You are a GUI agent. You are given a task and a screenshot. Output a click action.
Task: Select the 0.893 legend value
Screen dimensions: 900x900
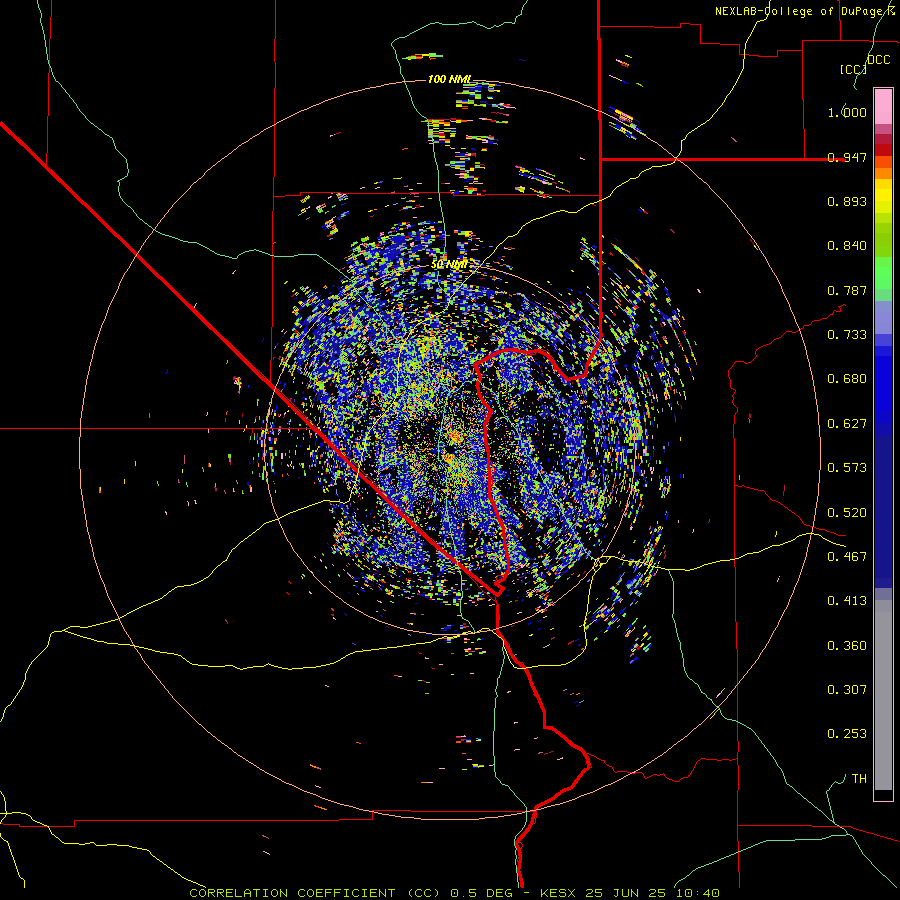pos(847,201)
